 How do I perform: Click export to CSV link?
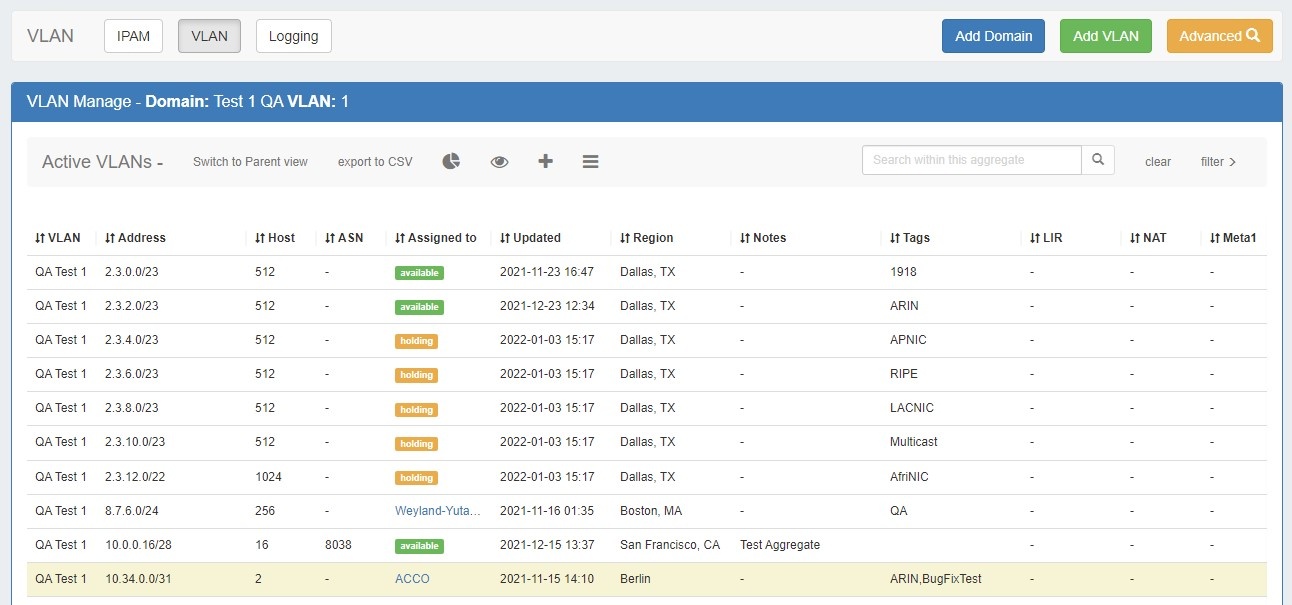[x=375, y=162]
